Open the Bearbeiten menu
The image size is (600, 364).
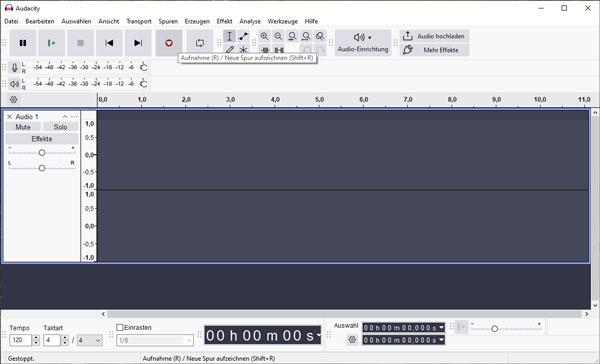(x=40, y=21)
